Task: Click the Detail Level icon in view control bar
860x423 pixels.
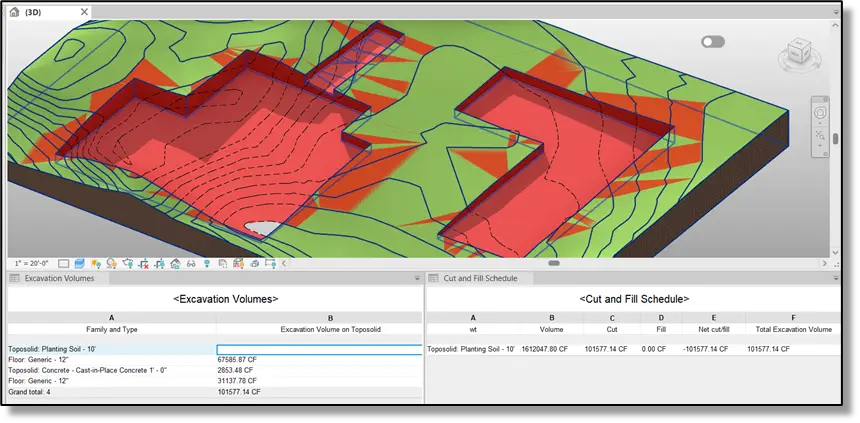Action: (x=64, y=264)
